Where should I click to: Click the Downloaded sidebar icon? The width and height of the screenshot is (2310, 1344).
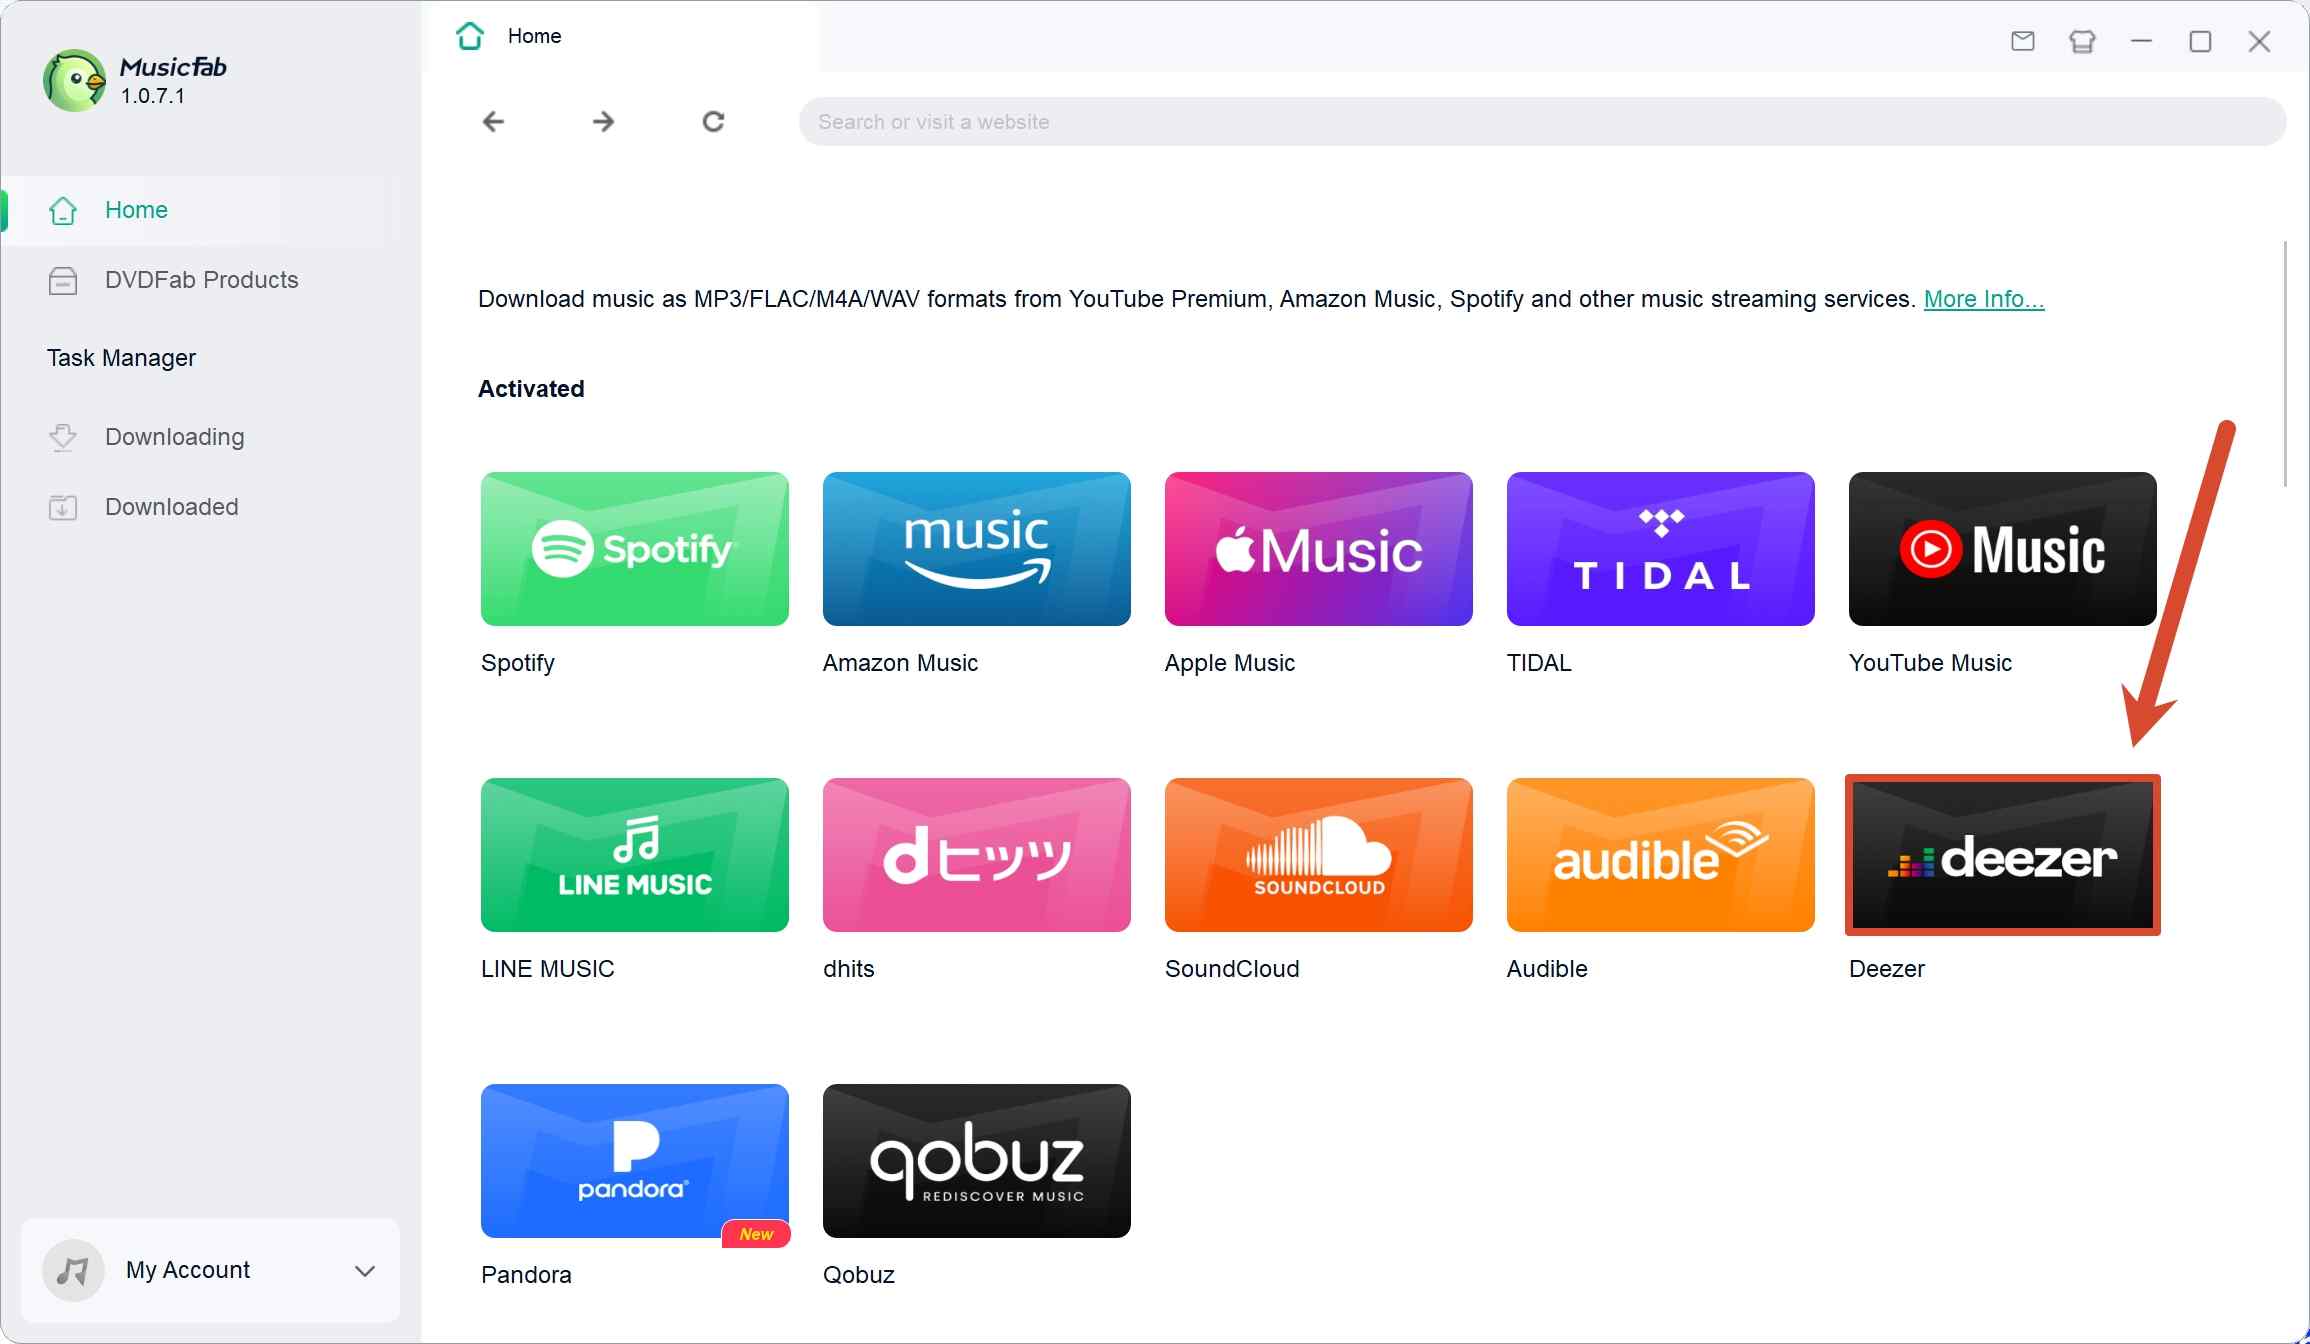tap(63, 507)
